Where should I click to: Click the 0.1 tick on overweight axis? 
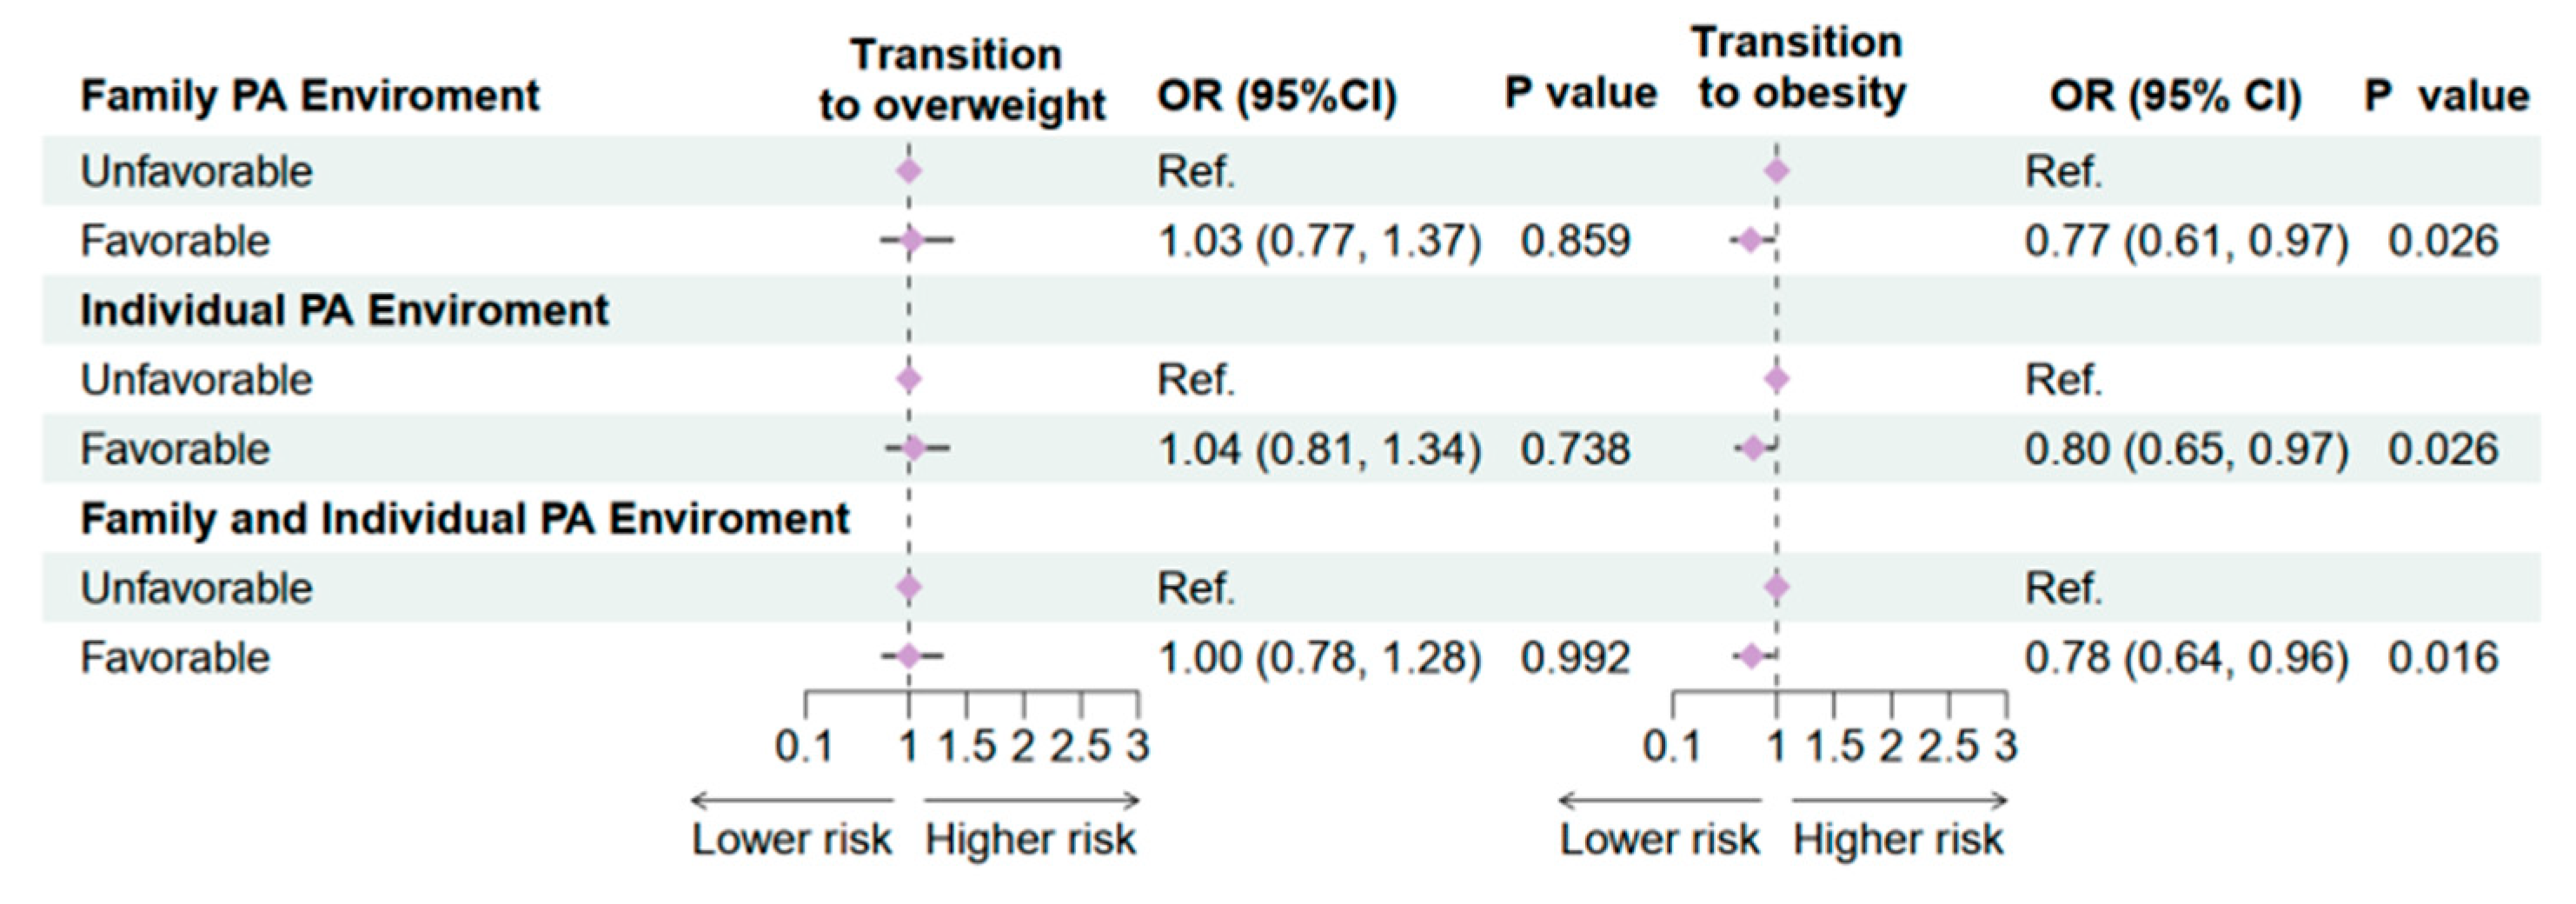[805, 744]
